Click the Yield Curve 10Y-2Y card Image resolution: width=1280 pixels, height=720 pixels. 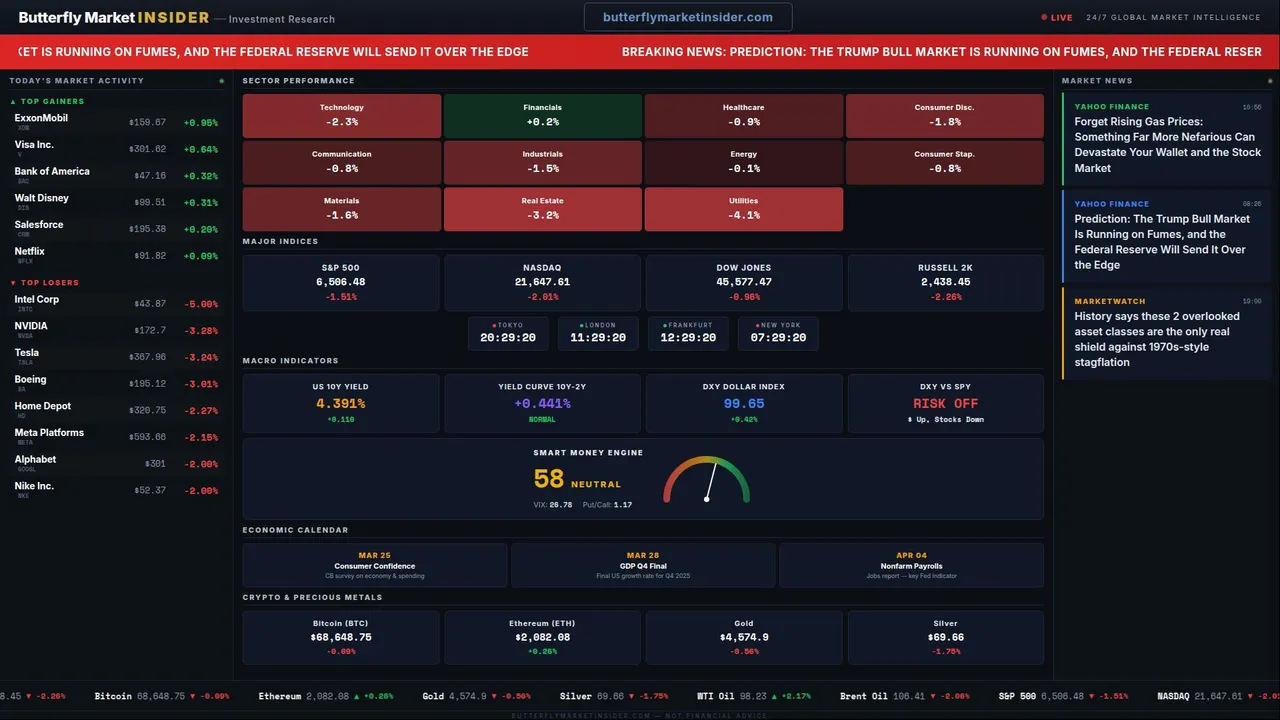pyautogui.click(x=542, y=403)
